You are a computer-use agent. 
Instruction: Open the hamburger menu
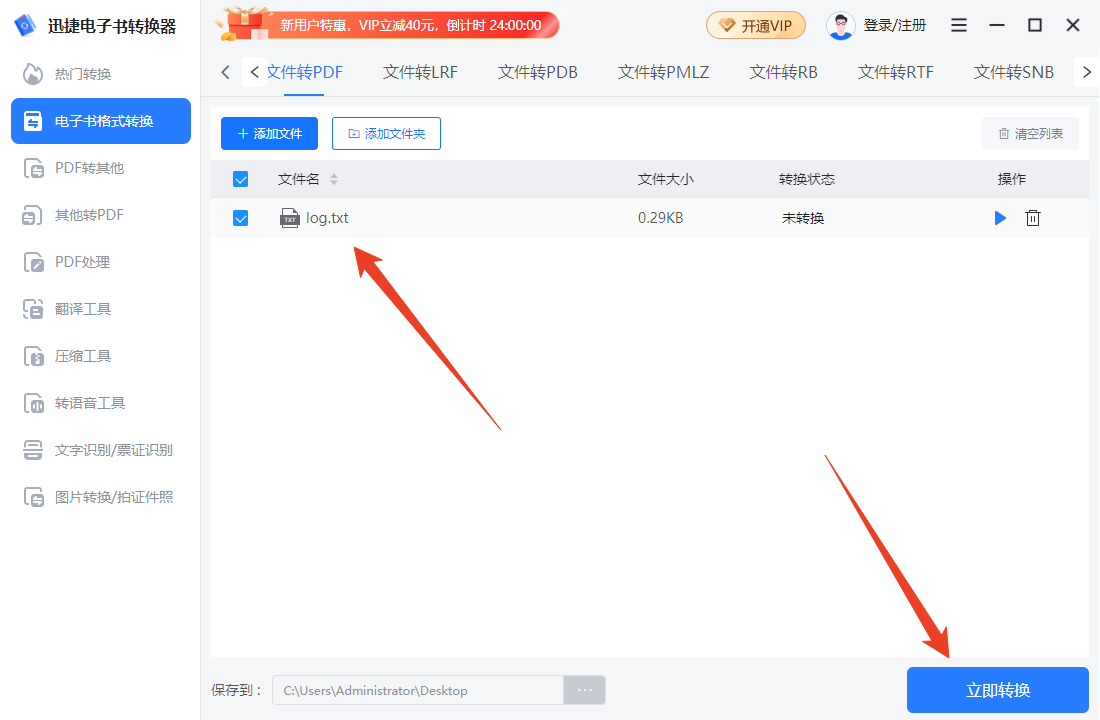tap(959, 25)
